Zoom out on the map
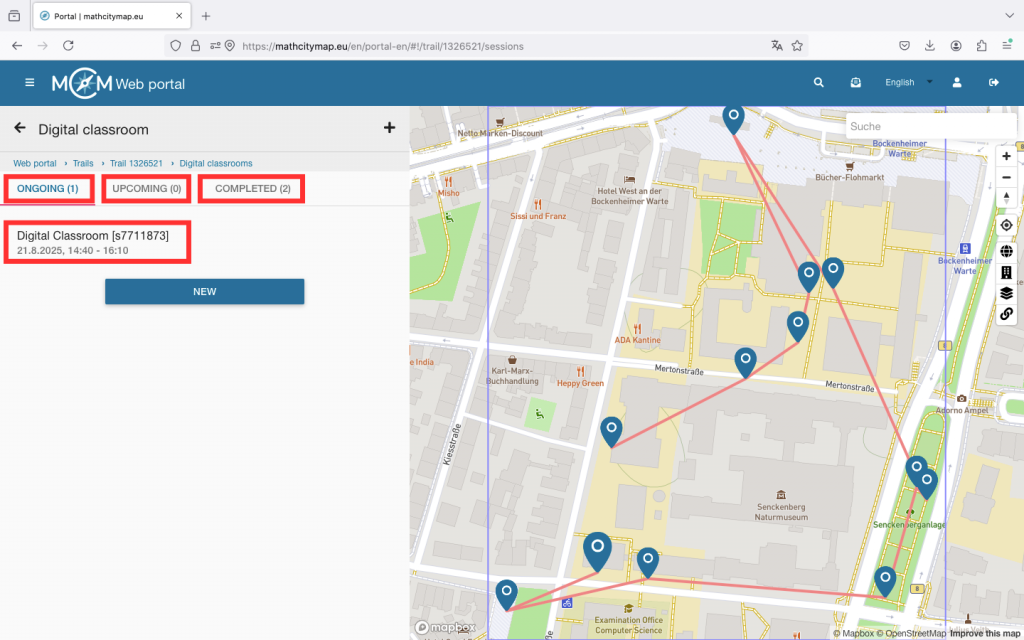 [x=1006, y=177]
